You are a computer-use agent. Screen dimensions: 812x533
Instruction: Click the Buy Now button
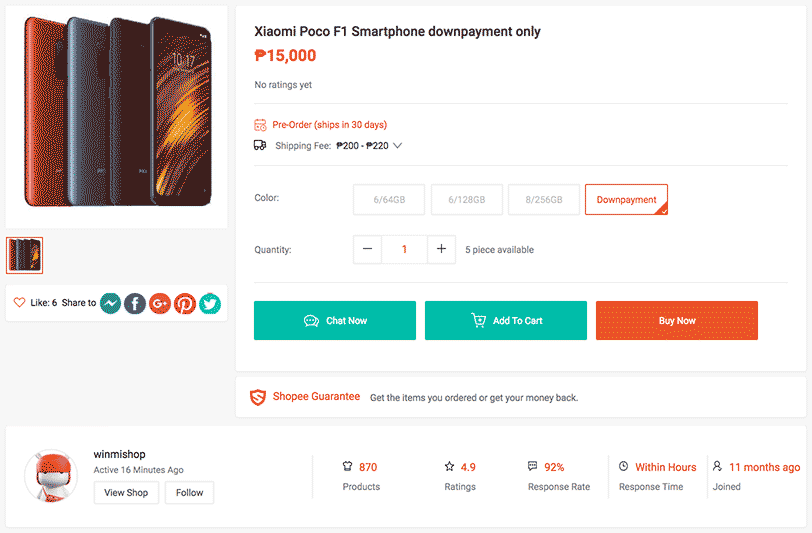click(677, 321)
